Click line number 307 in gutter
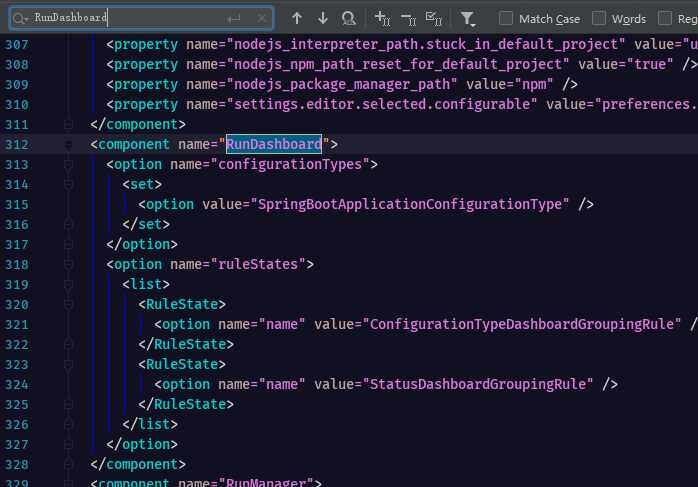Viewport: 698px width, 487px height. click(x=16, y=45)
